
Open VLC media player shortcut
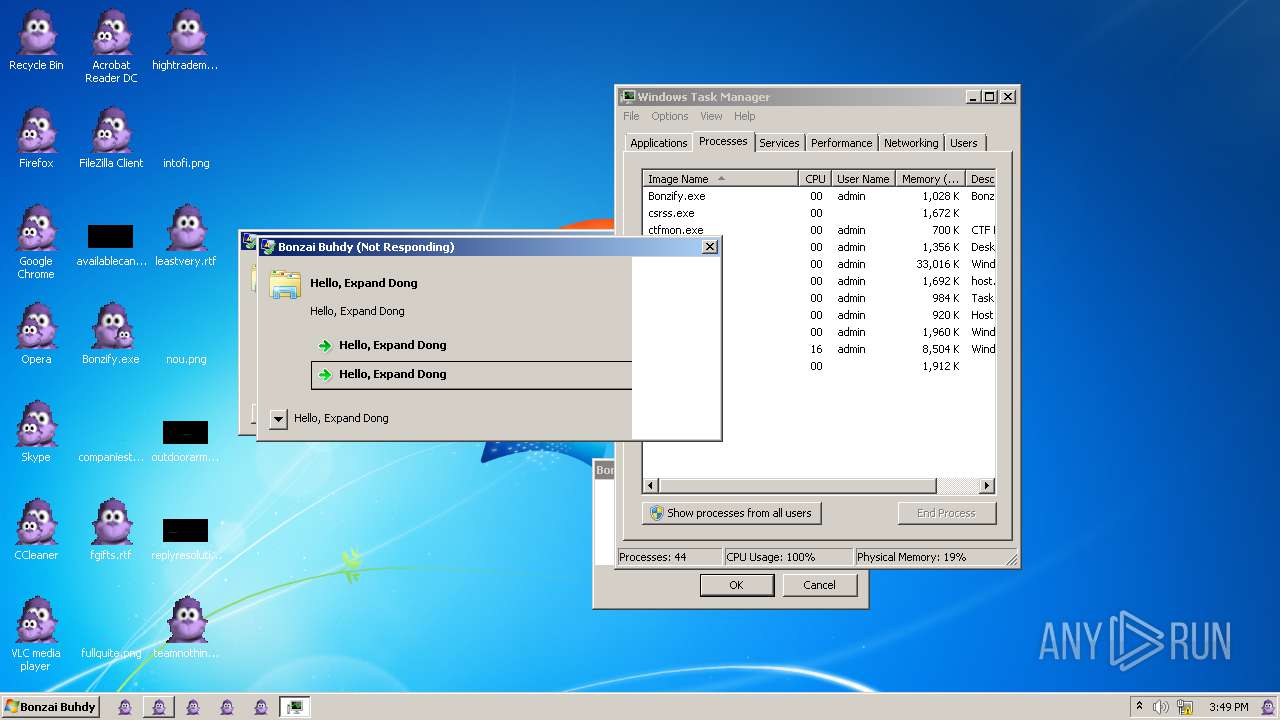[36, 634]
